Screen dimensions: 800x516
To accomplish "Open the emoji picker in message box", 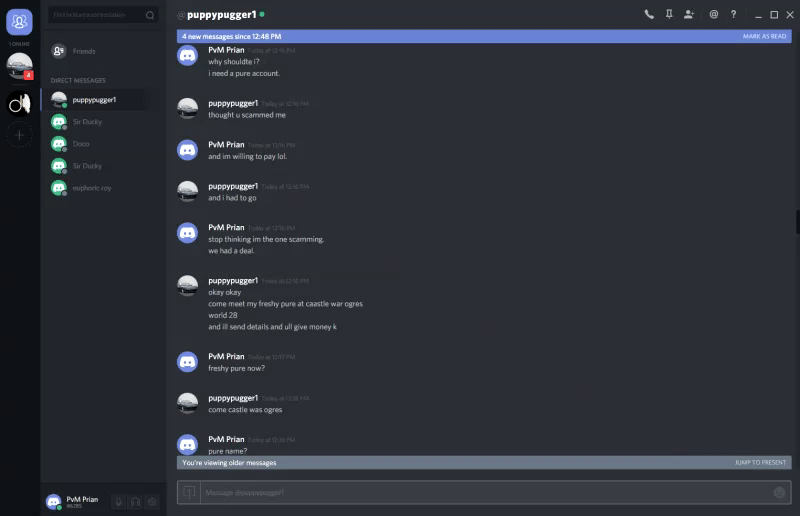I will pyautogui.click(x=779, y=492).
